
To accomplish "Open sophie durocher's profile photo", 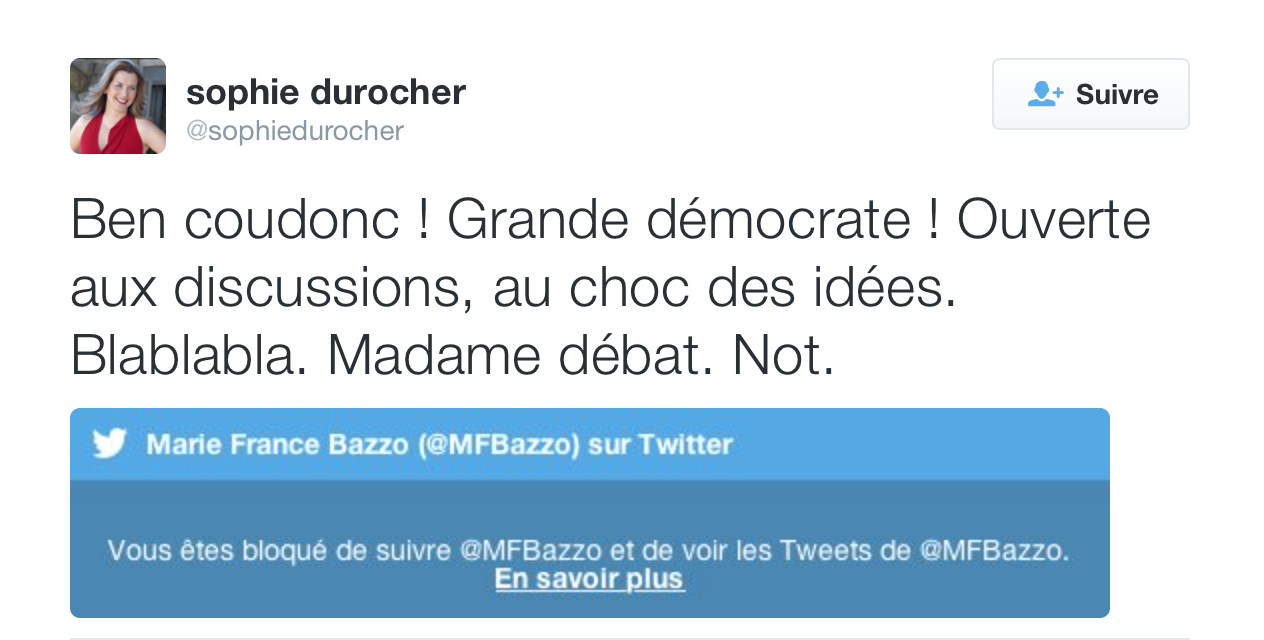I will click(x=118, y=106).
